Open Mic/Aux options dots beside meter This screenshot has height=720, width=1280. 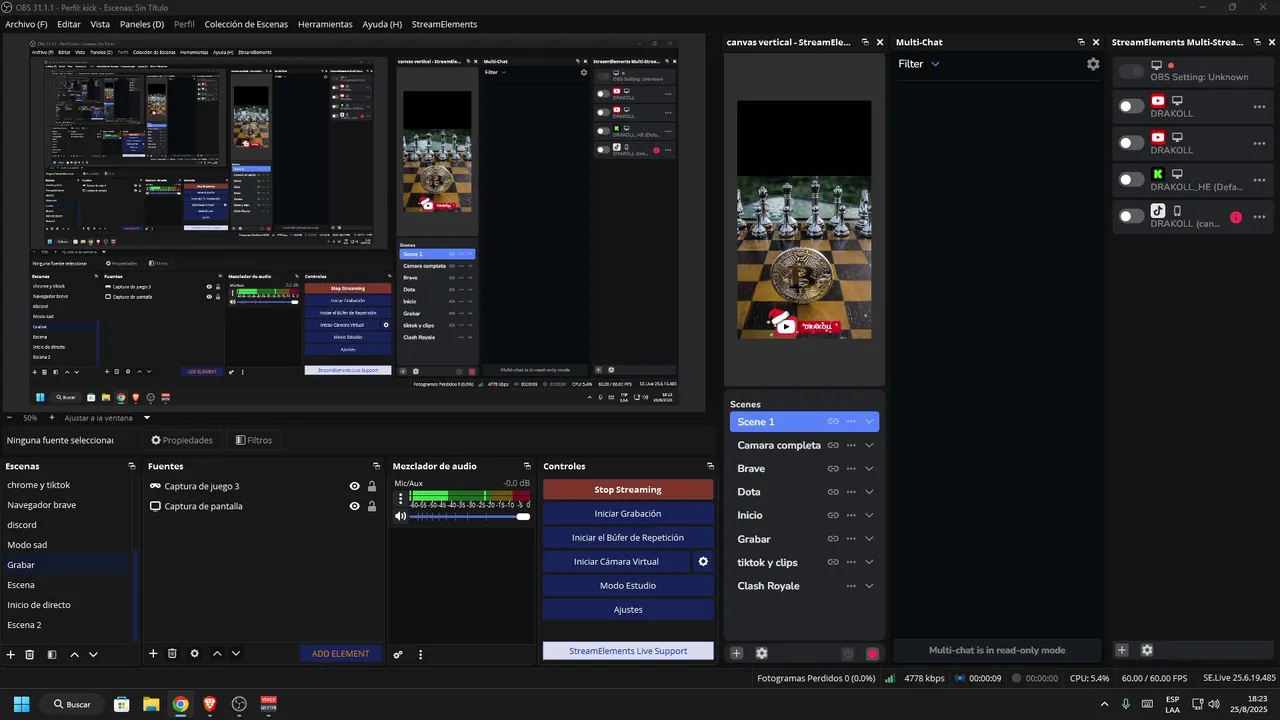point(401,497)
